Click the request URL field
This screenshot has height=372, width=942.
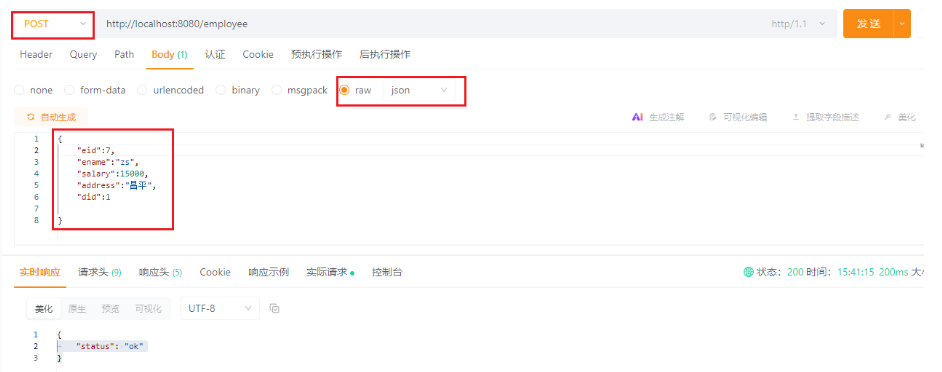[433, 24]
